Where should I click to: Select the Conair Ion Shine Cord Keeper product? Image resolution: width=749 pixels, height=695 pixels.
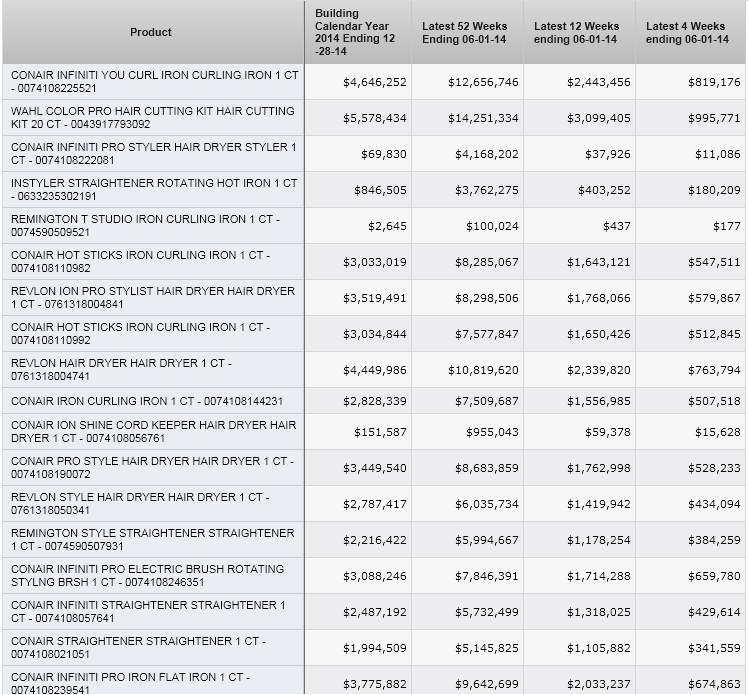(153, 432)
